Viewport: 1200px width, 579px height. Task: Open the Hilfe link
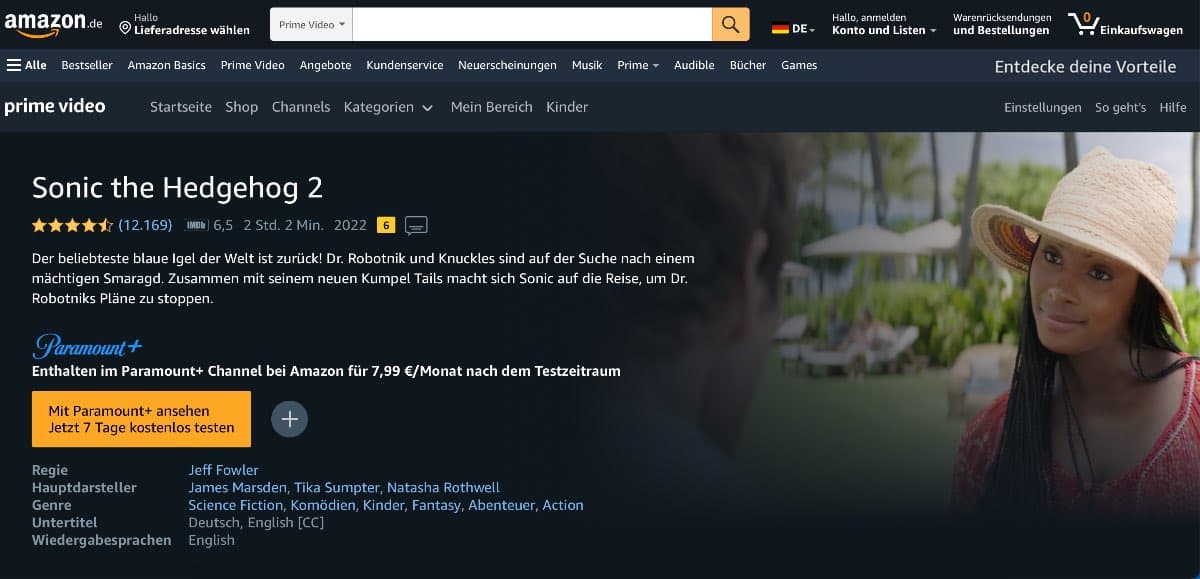[1173, 107]
